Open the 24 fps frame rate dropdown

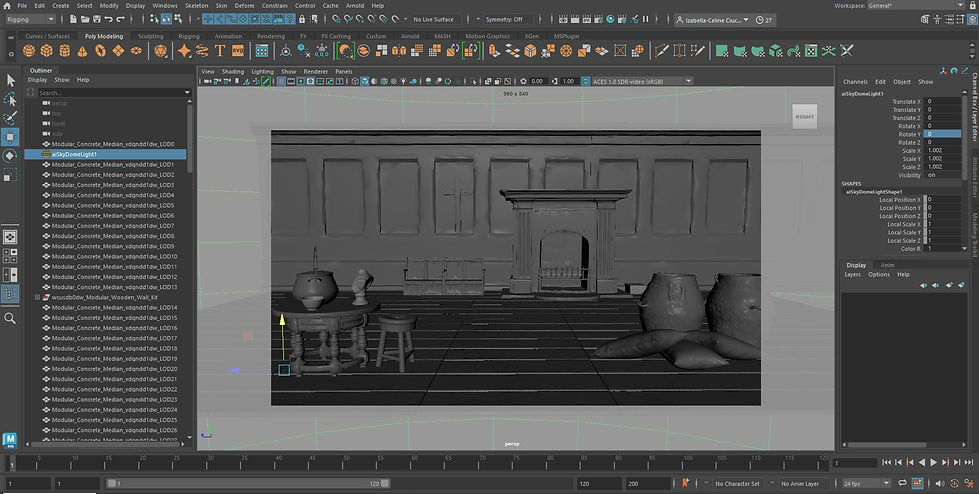[x=866, y=483]
